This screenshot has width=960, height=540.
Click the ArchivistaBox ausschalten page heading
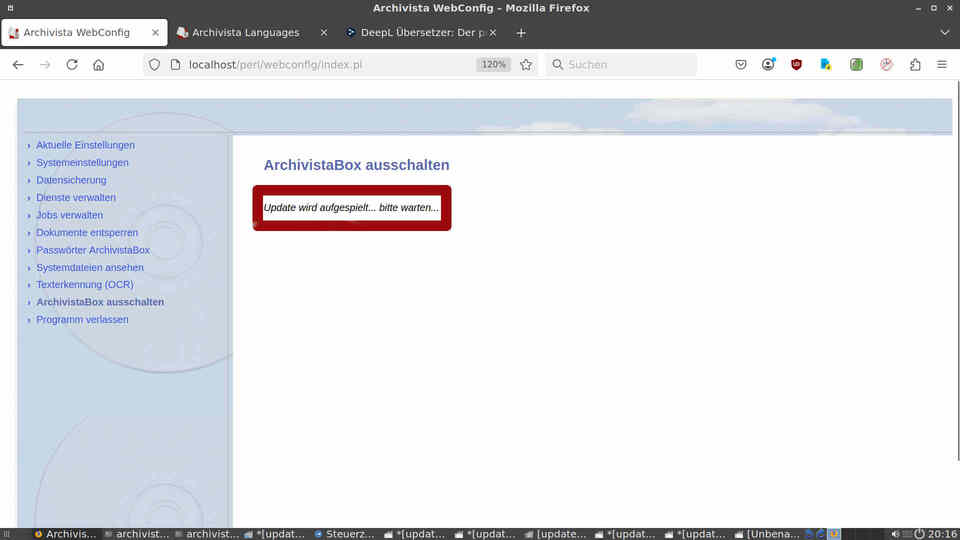[x=356, y=165]
